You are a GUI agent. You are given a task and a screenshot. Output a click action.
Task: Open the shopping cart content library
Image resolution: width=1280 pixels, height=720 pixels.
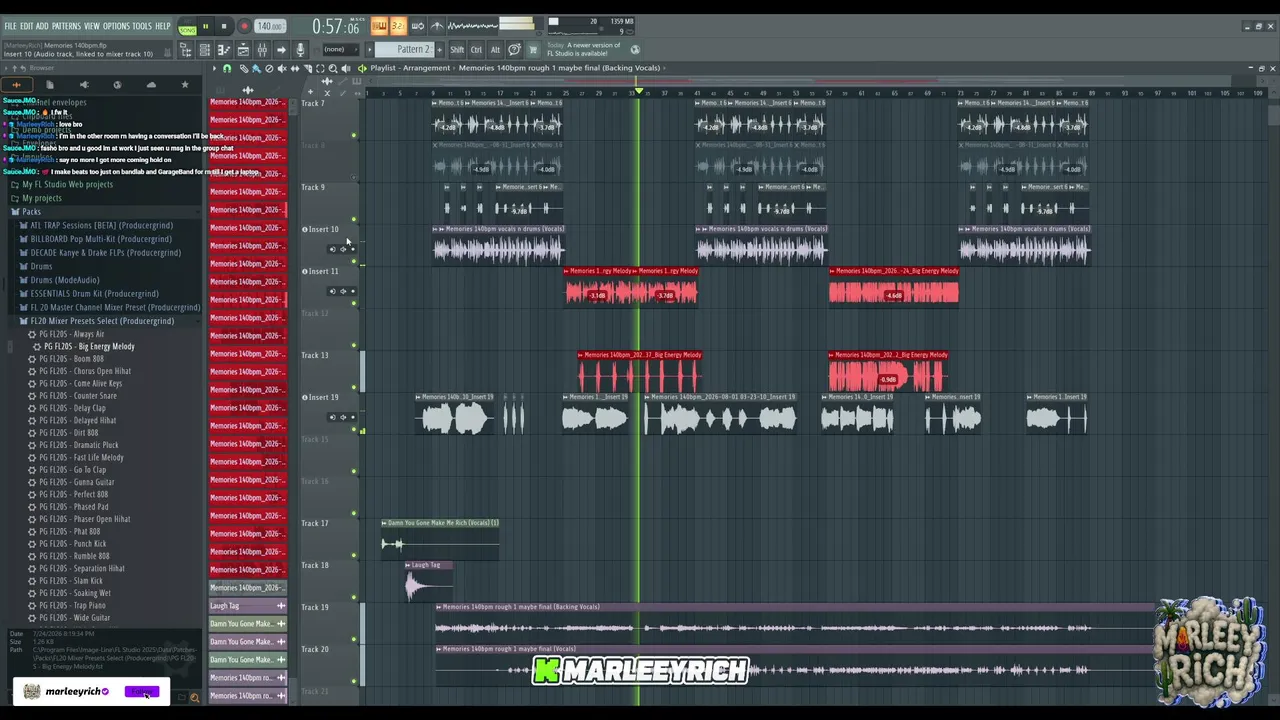point(533,49)
